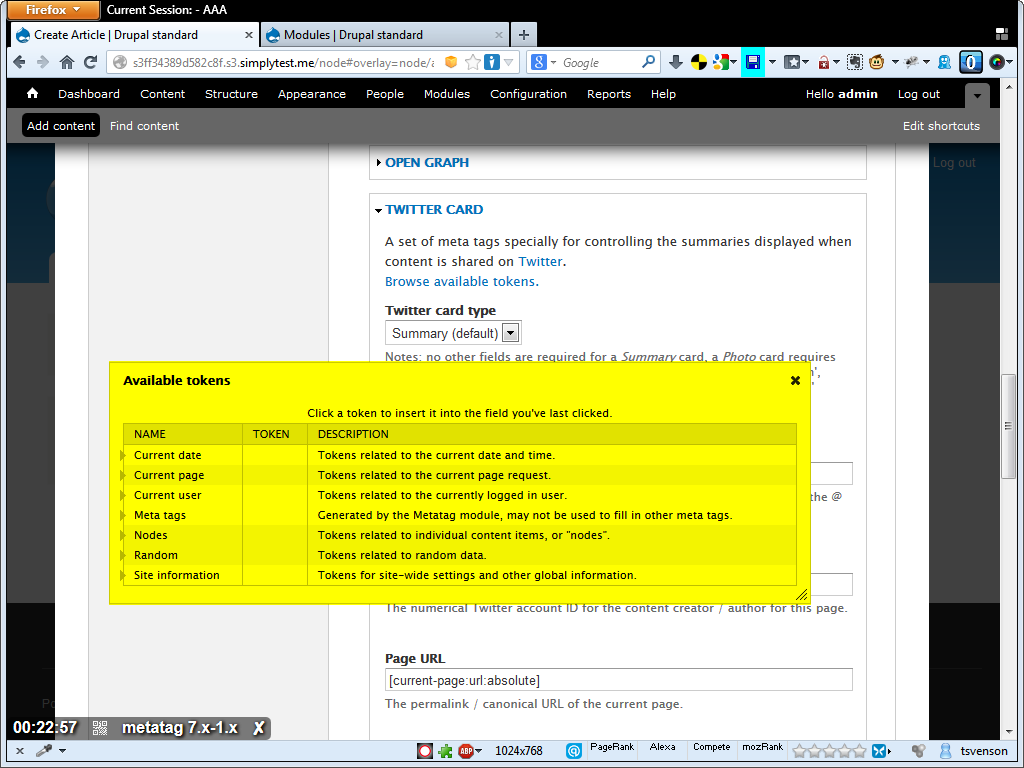Screen dimensions: 1024x768
Task: Click the star rating in status bar
Action: coord(829,751)
